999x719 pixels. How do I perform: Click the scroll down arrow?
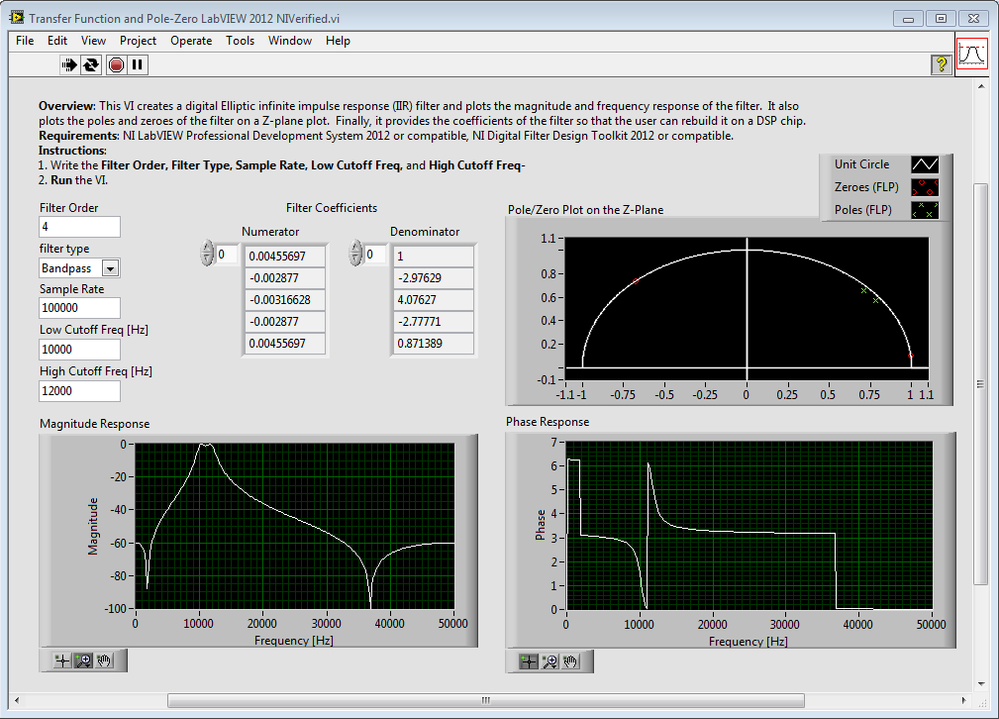(x=981, y=684)
